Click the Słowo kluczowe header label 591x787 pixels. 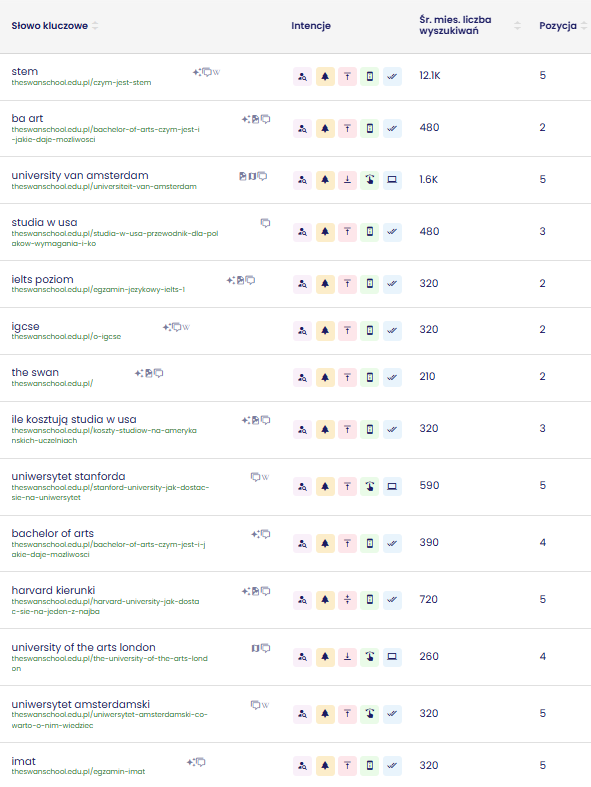click(x=50, y=26)
